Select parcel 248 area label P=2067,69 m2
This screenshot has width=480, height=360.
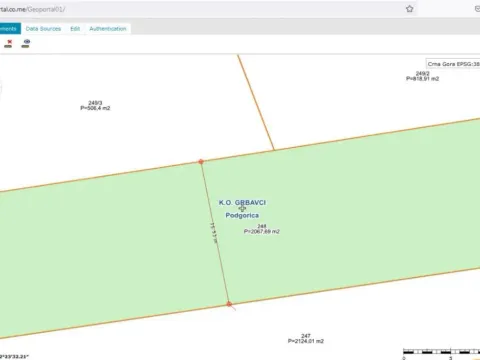(262, 231)
